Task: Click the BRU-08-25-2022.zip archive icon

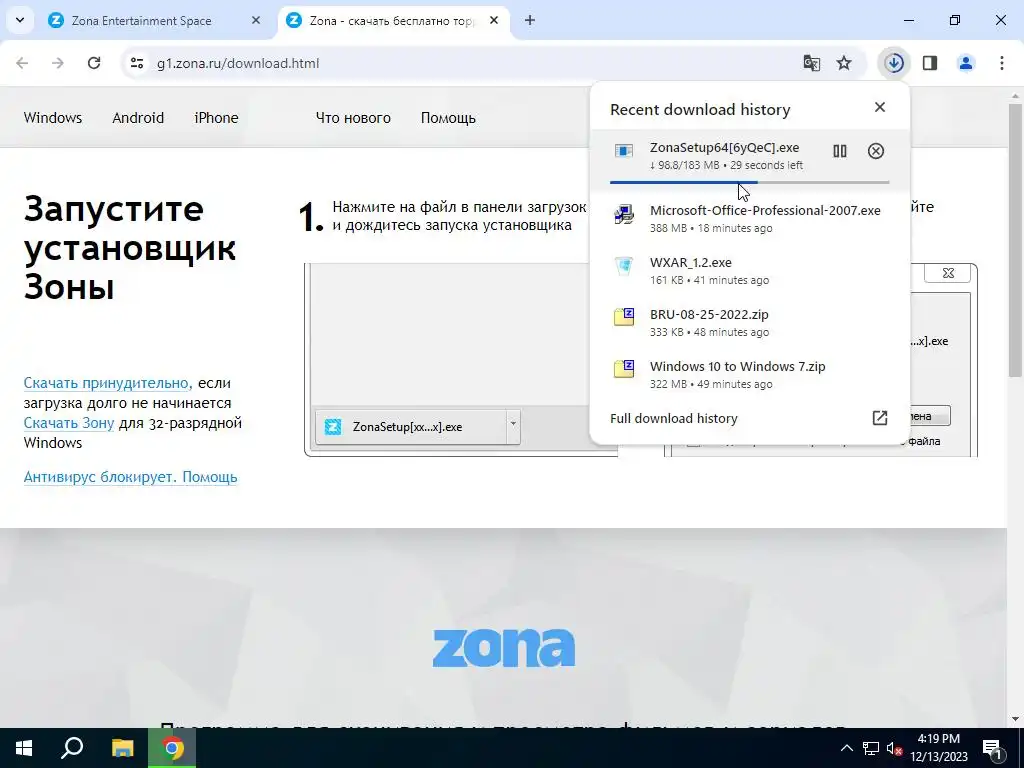Action: point(624,317)
